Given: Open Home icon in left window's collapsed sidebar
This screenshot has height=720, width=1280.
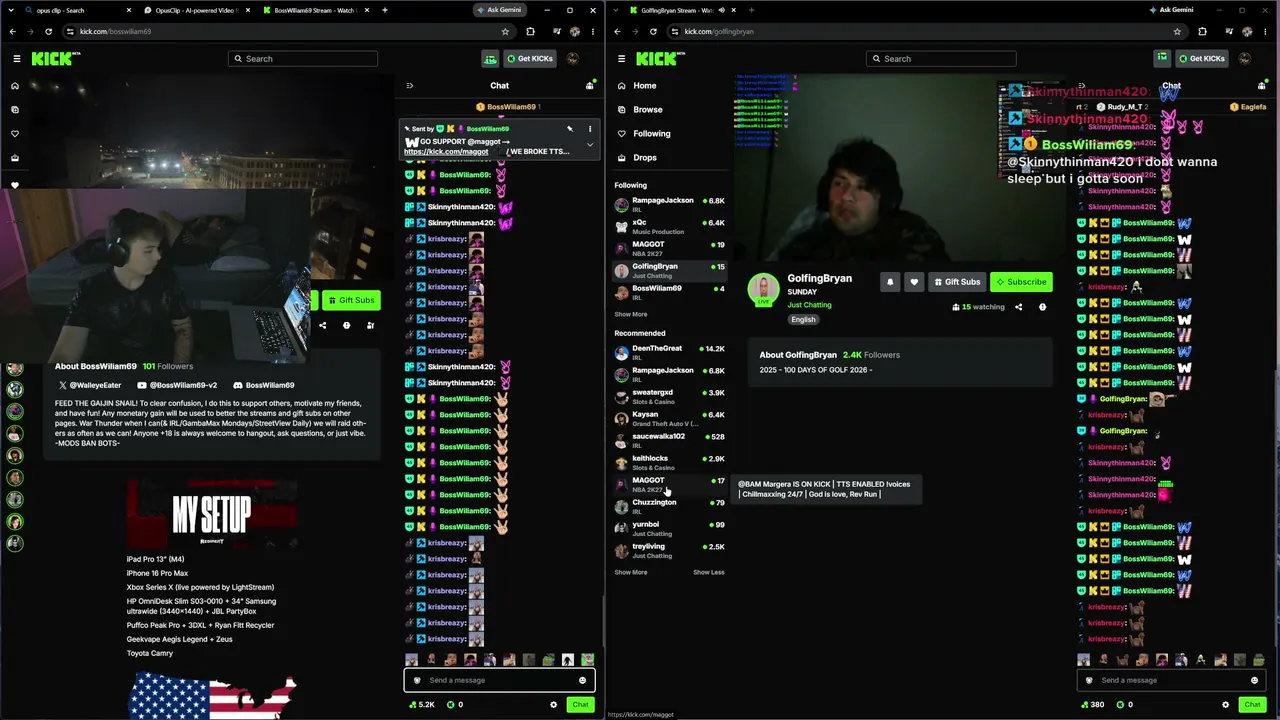Looking at the screenshot, I should click(x=15, y=86).
